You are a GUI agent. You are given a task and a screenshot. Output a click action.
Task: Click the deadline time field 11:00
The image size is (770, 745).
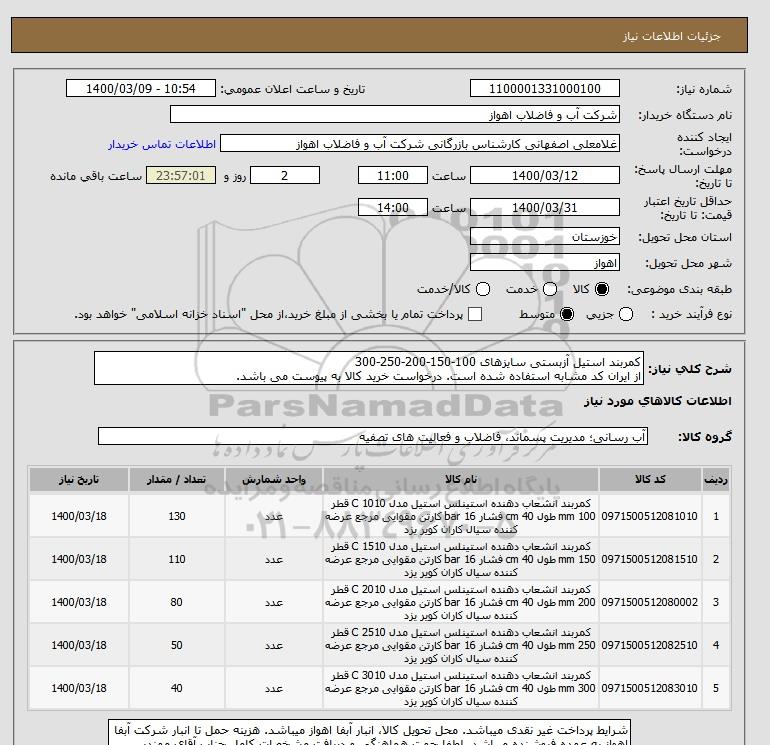393,175
